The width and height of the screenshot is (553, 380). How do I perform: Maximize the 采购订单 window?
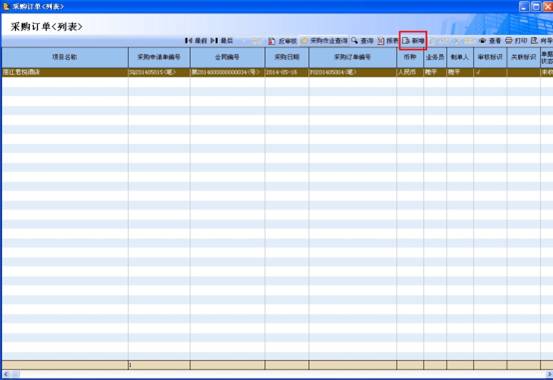(x=536, y=6)
